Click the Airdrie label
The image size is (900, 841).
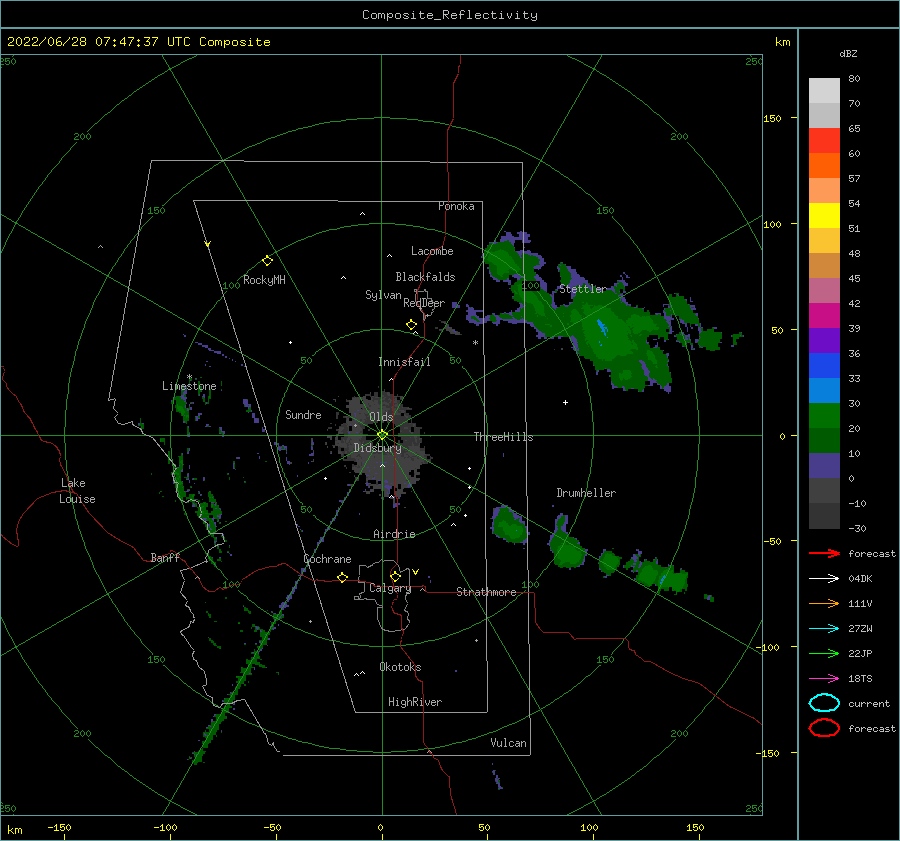394,534
